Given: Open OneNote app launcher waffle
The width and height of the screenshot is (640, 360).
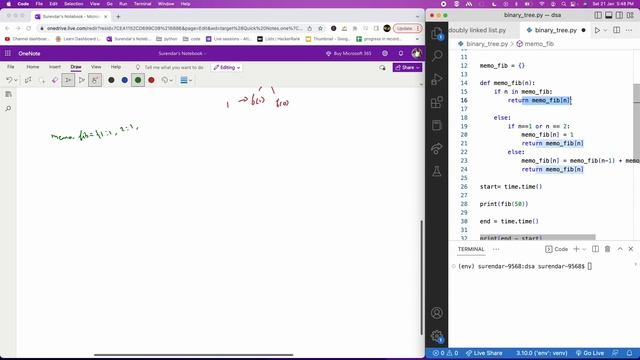Looking at the screenshot, I should tap(8, 53).
